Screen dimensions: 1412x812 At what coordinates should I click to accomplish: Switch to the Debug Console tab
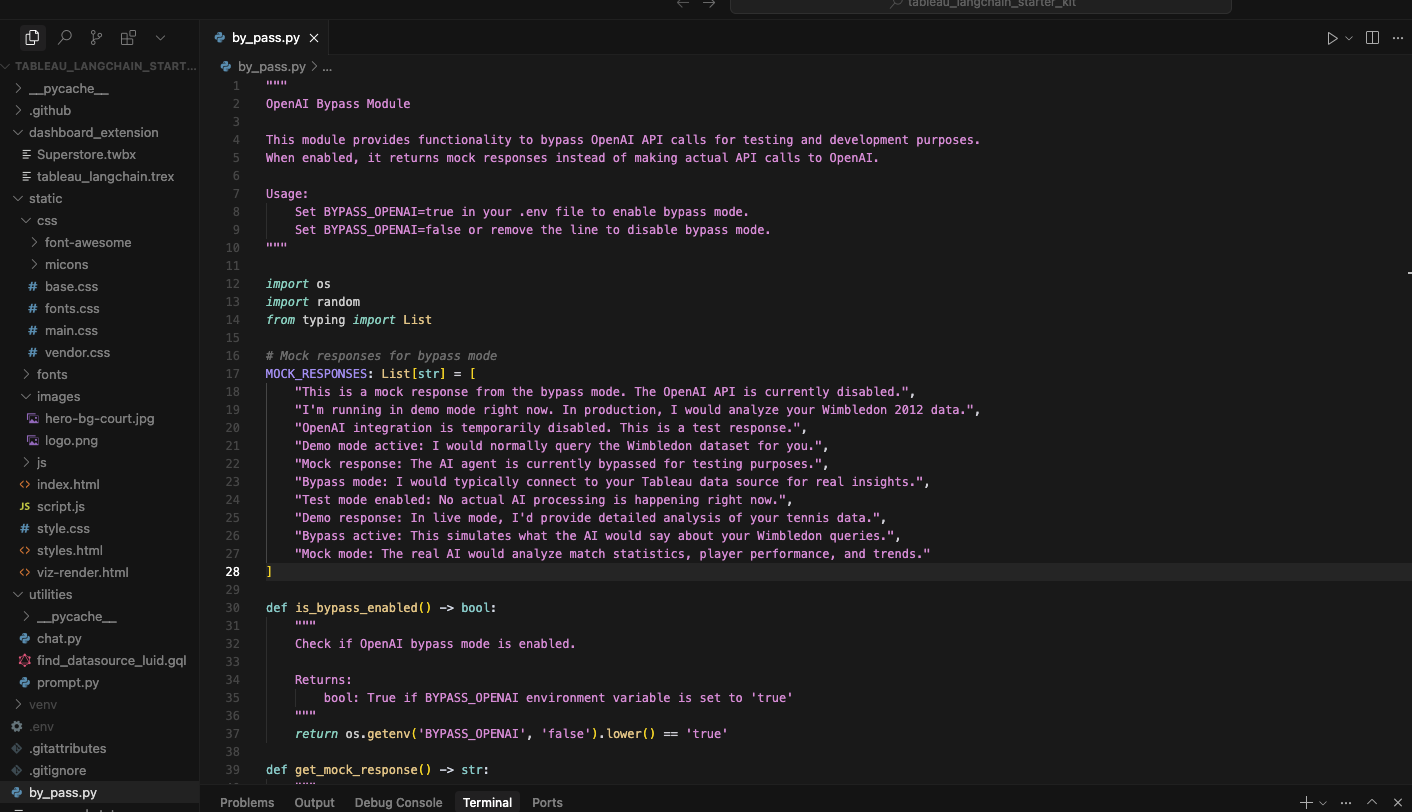pos(398,802)
